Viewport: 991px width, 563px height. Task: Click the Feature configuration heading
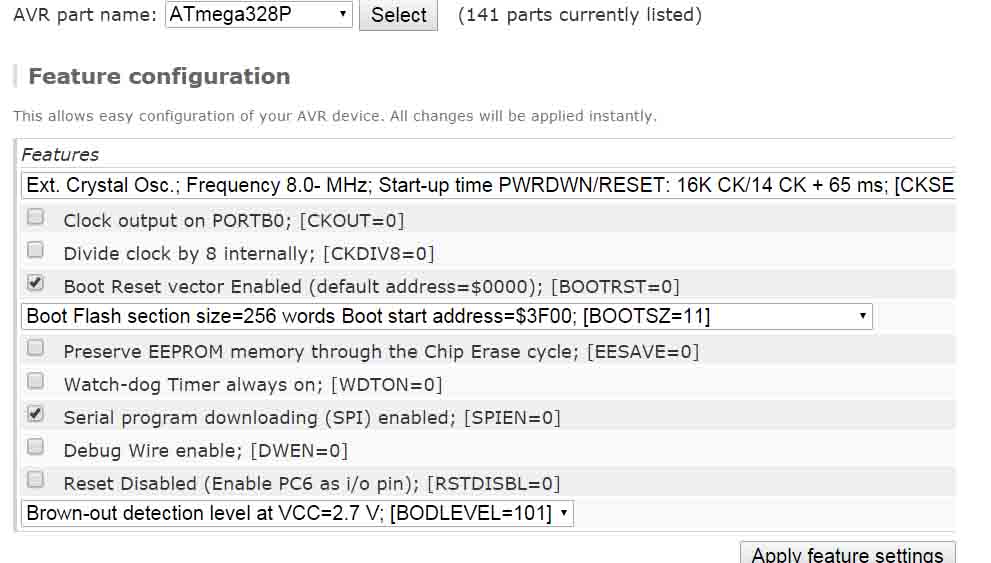tap(159, 77)
